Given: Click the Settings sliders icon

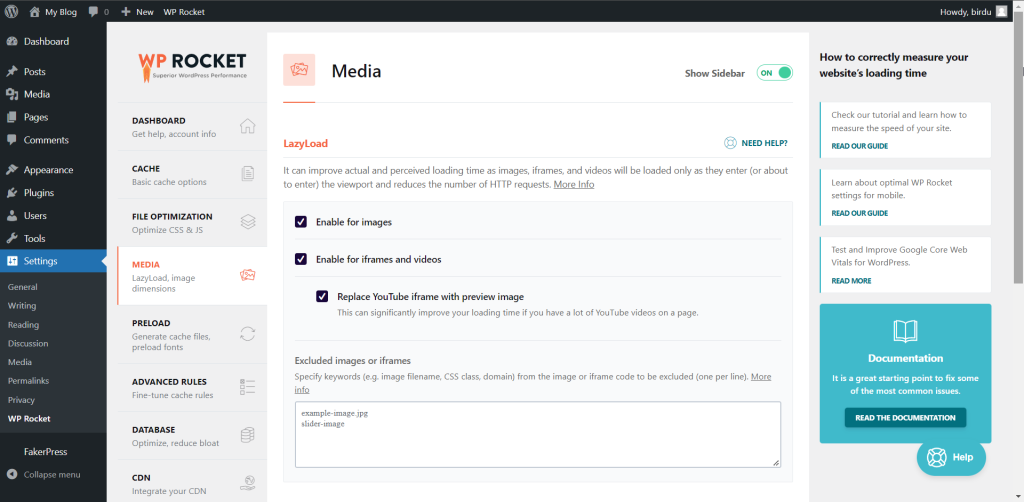Looking at the screenshot, I should coord(12,261).
